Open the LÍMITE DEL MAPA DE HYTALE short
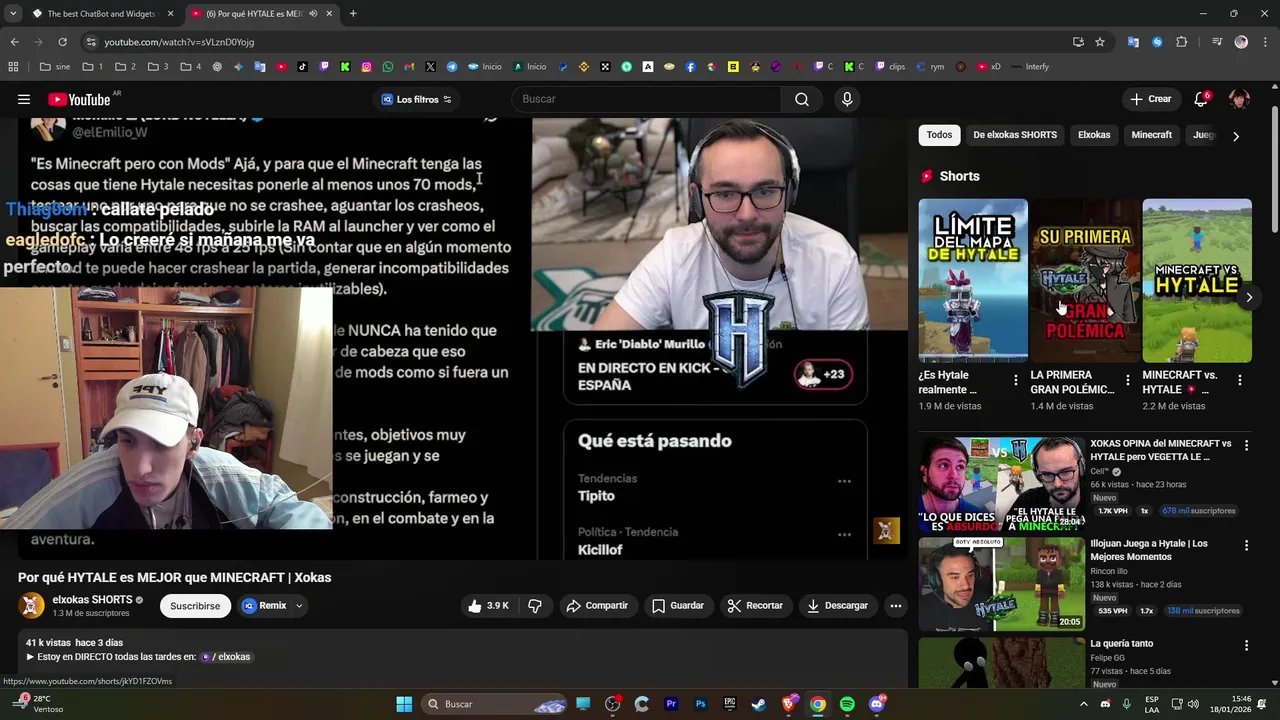 (973, 281)
